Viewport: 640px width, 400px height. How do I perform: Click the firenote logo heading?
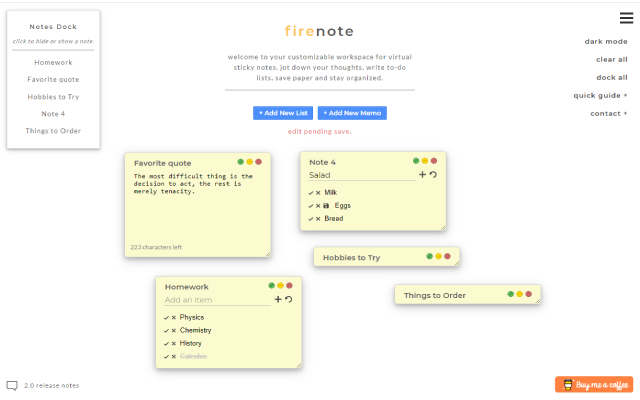pos(319,31)
